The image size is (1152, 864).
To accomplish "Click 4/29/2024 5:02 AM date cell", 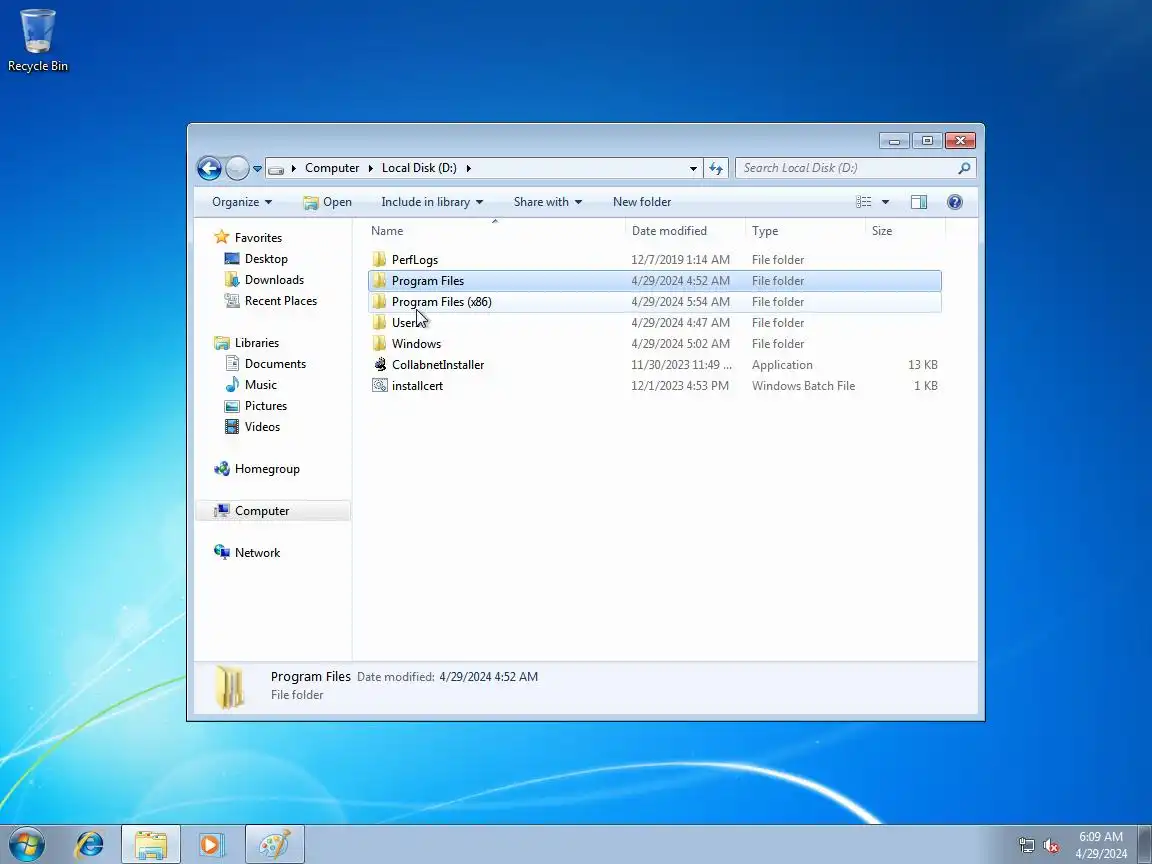I will 680,344.
